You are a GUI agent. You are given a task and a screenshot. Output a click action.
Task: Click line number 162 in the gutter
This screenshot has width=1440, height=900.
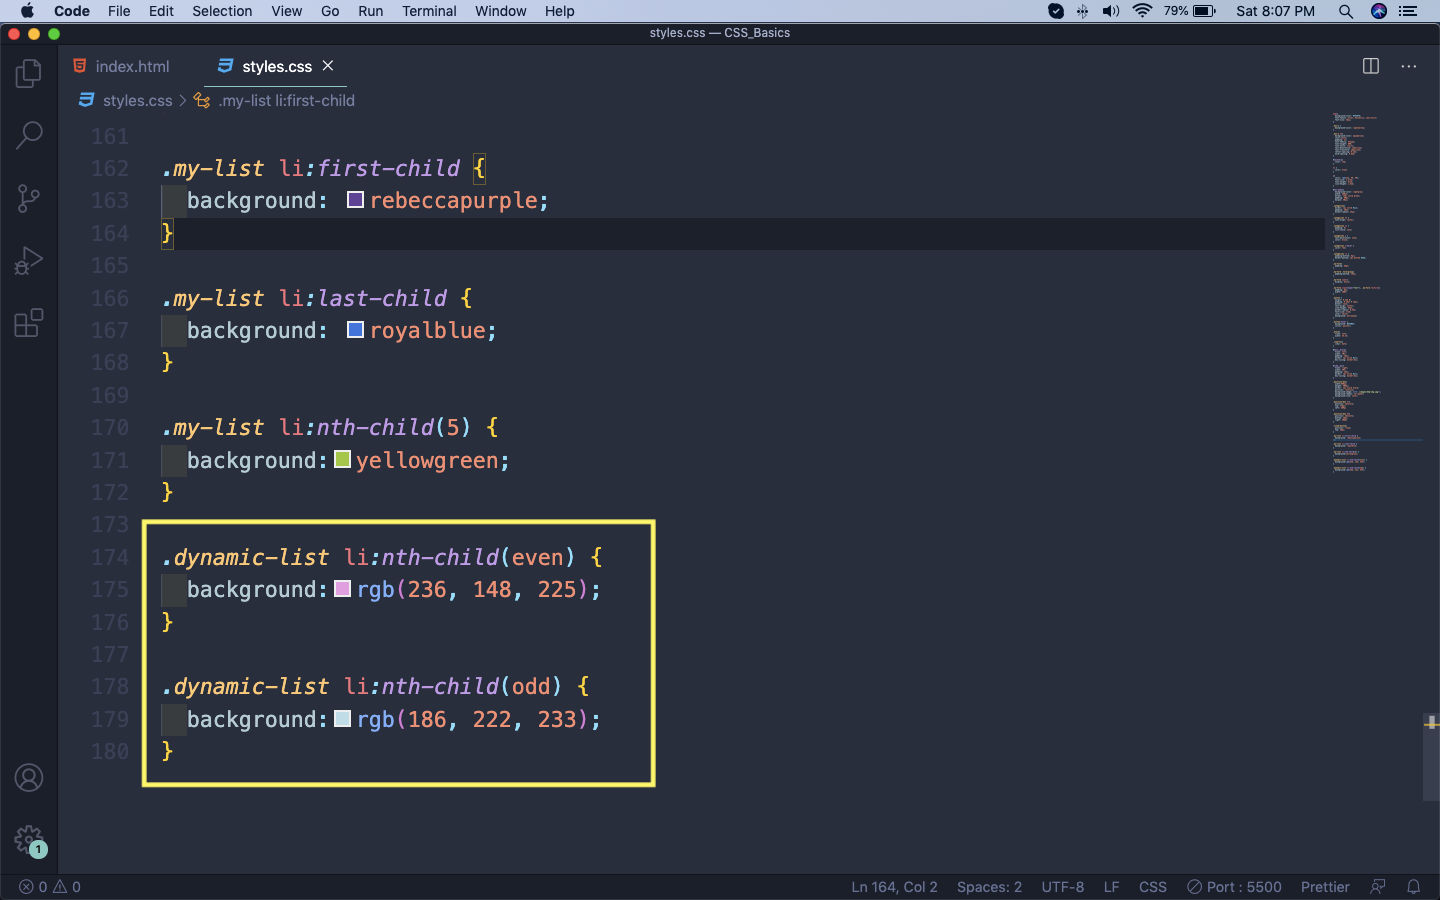[x=110, y=168]
